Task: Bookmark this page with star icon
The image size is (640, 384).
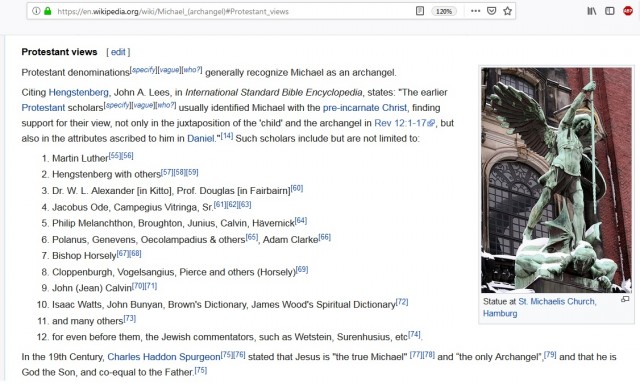Action: pos(507,11)
